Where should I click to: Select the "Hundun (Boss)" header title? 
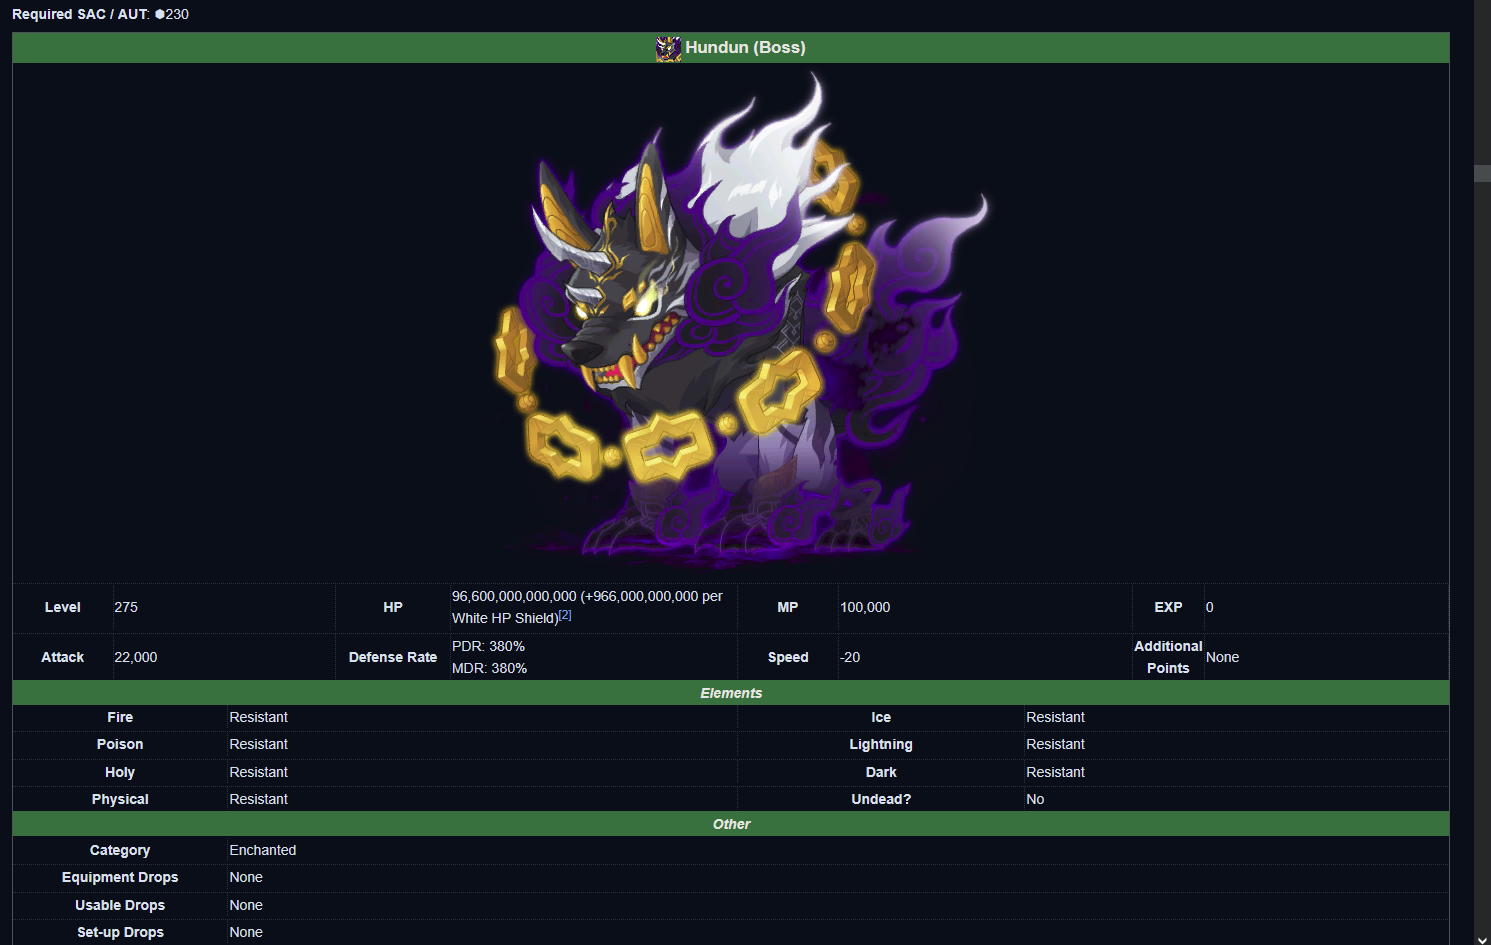tap(745, 47)
